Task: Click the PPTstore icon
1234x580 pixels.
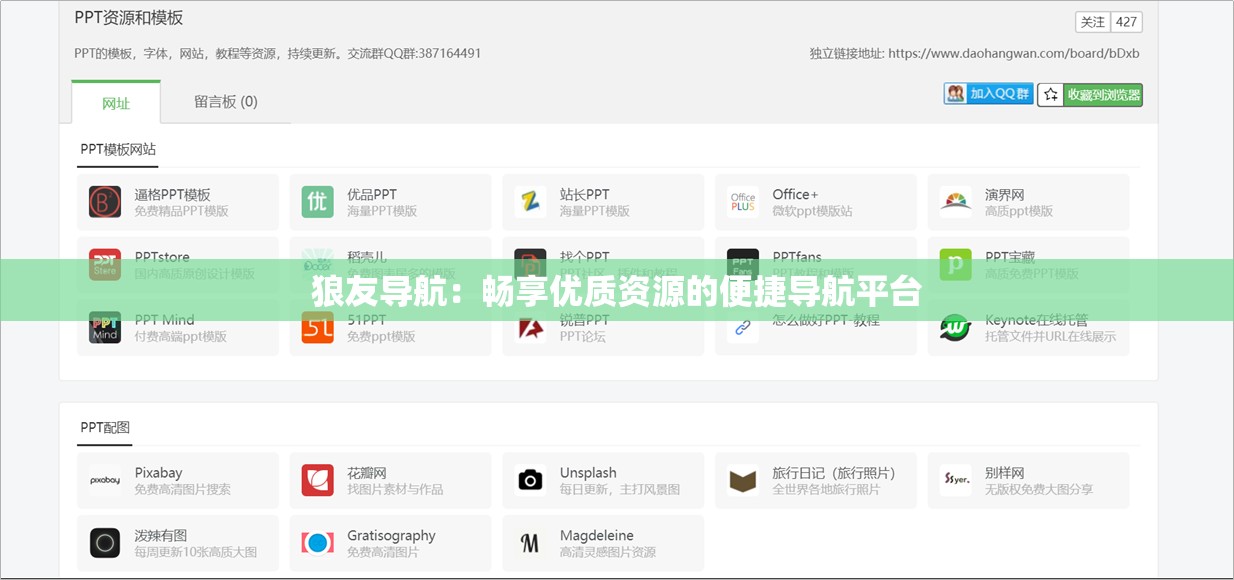Action: [105, 265]
